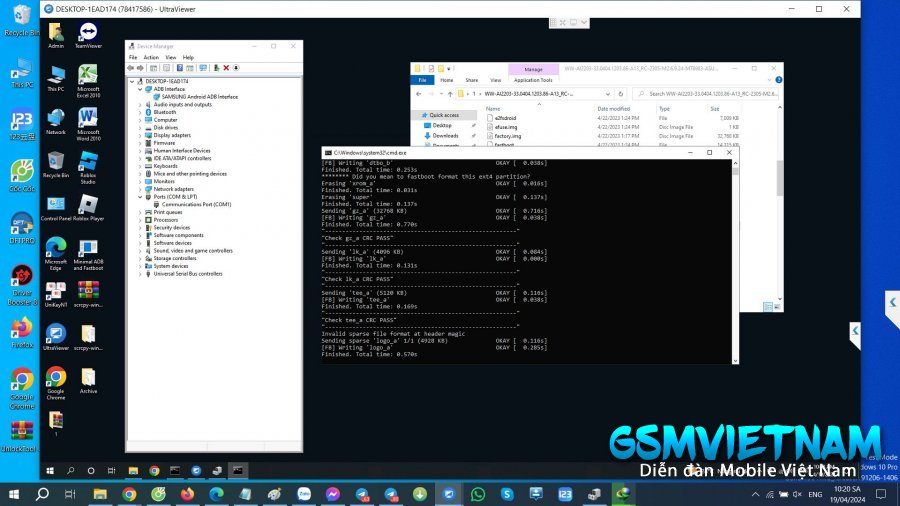Image resolution: width=900 pixels, height=506 pixels.
Task: Open Roblox Studio desktop shortcut
Action: coord(88,168)
